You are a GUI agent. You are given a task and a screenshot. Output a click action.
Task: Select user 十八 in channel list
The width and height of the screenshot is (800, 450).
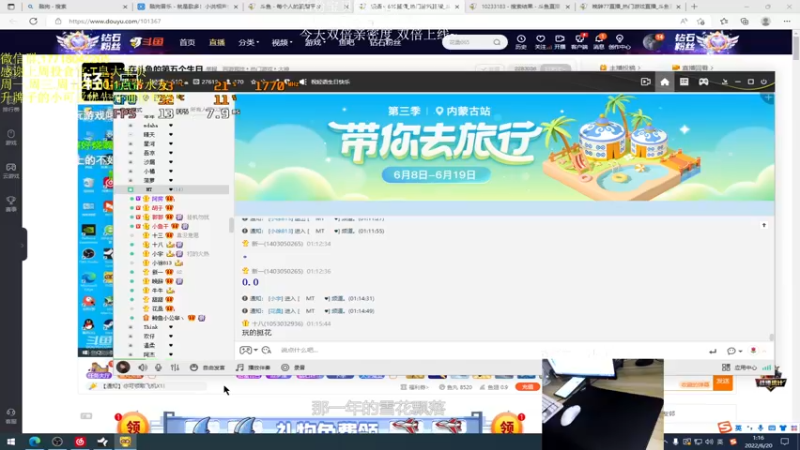click(x=158, y=244)
